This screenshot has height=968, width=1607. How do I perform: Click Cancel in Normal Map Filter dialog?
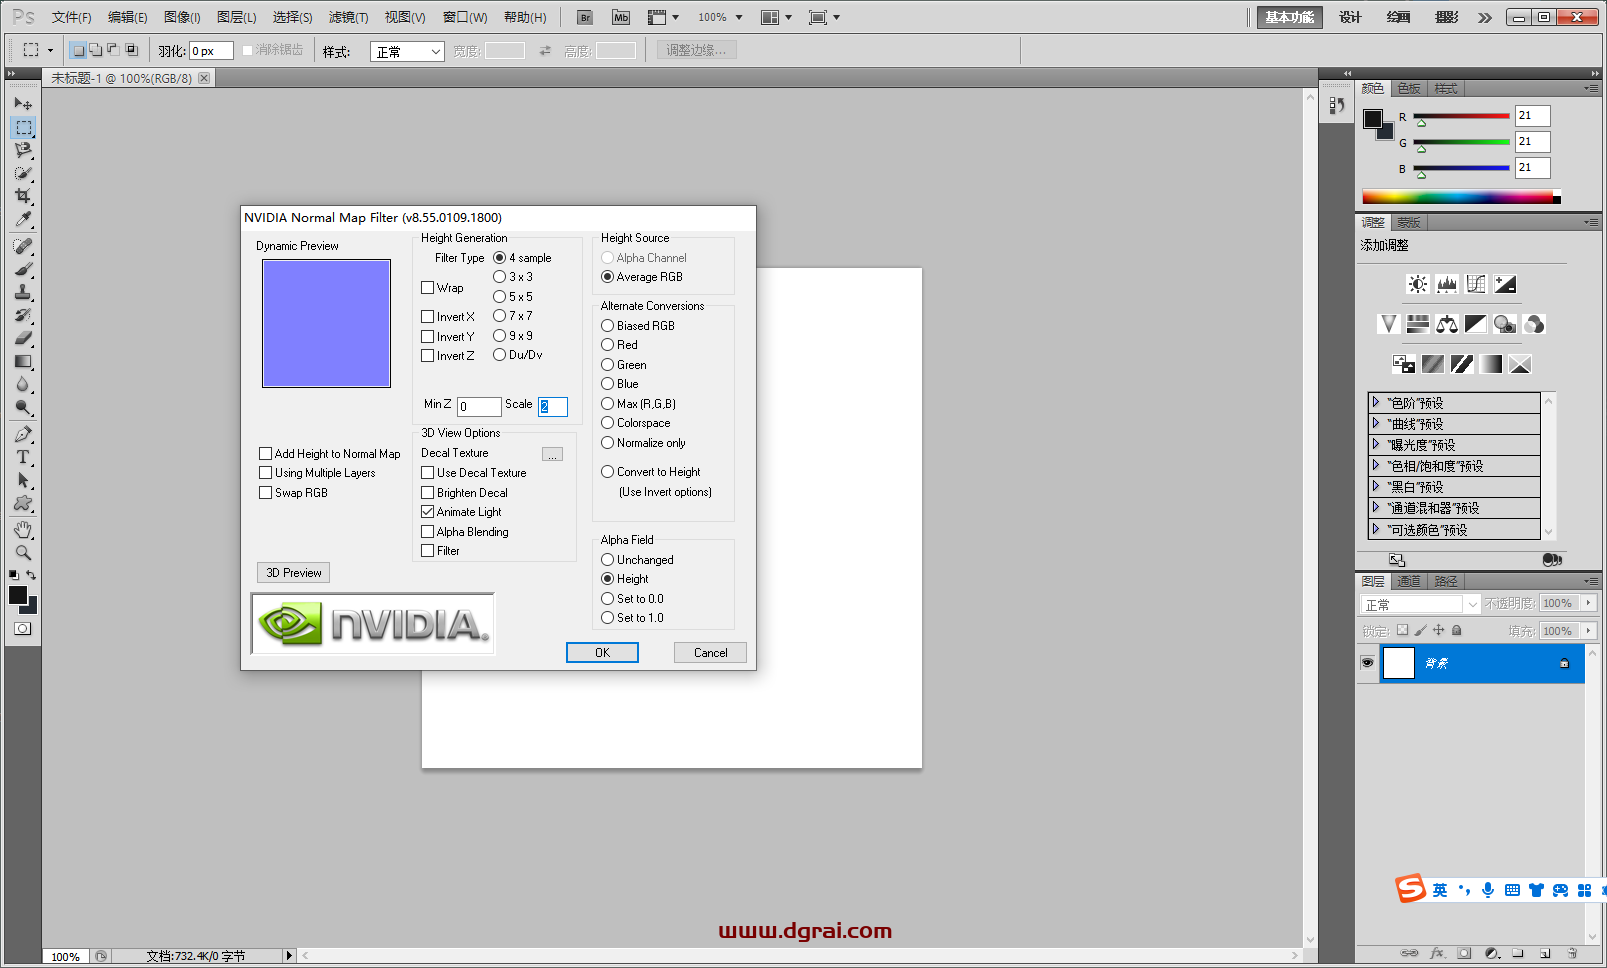(711, 653)
